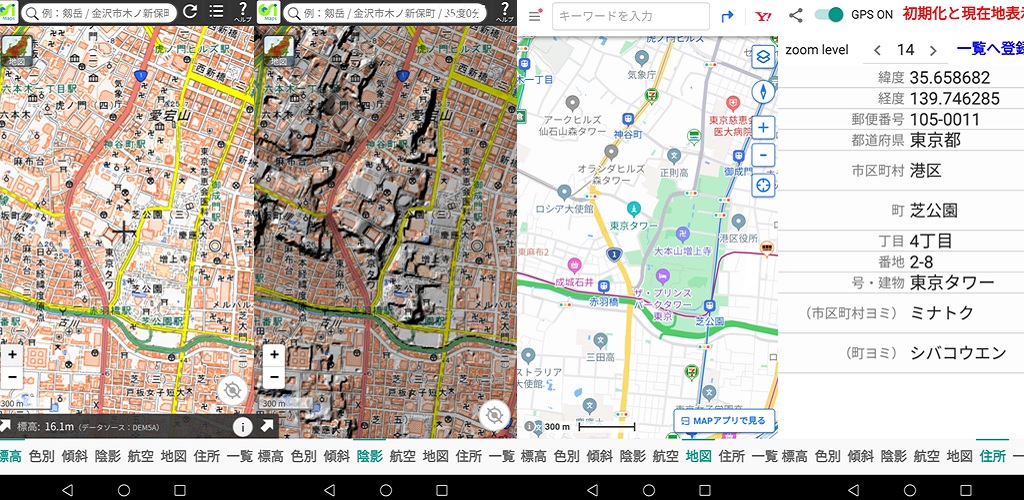The height and width of the screenshot is (500, 1024).
Task: Tap the current-location icon on elevation map
Action: click(232, 391)
